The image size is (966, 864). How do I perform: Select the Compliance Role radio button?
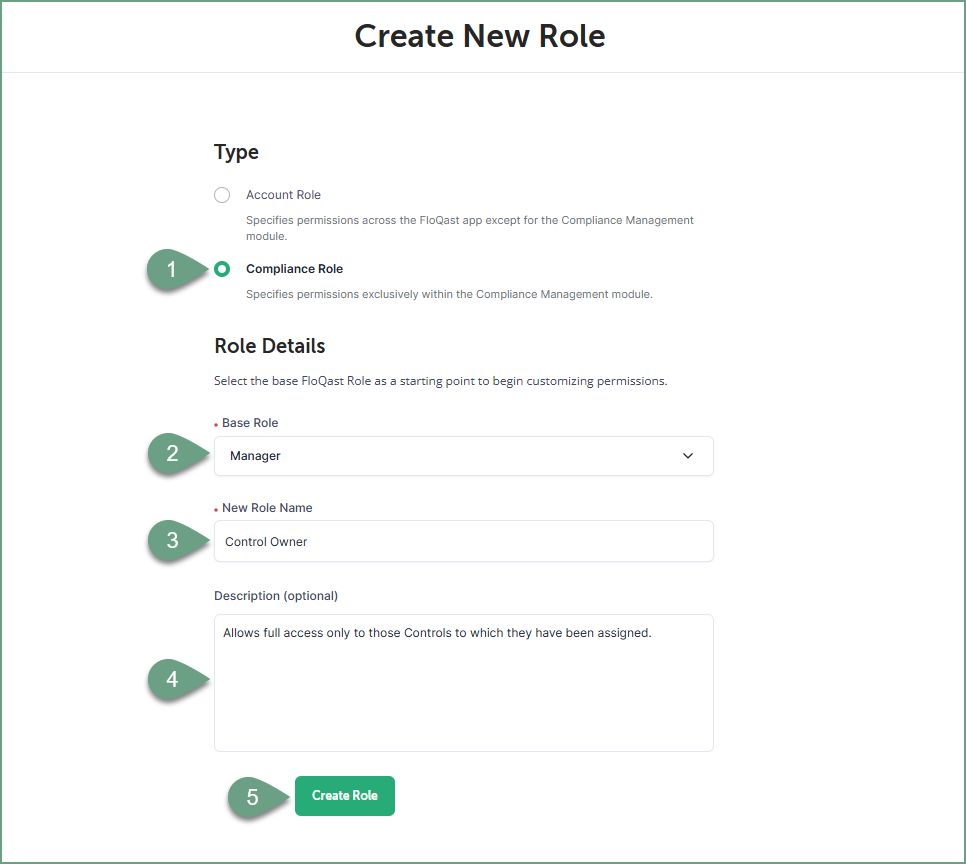coord(222,269)
